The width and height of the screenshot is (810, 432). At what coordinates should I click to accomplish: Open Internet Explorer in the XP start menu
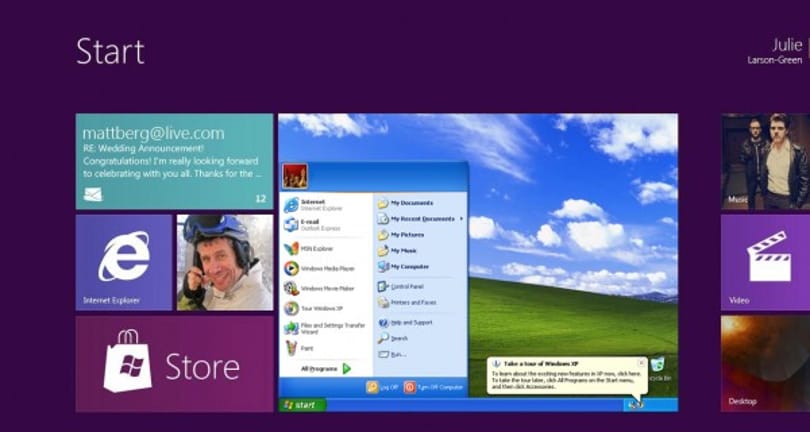point(325,205)
